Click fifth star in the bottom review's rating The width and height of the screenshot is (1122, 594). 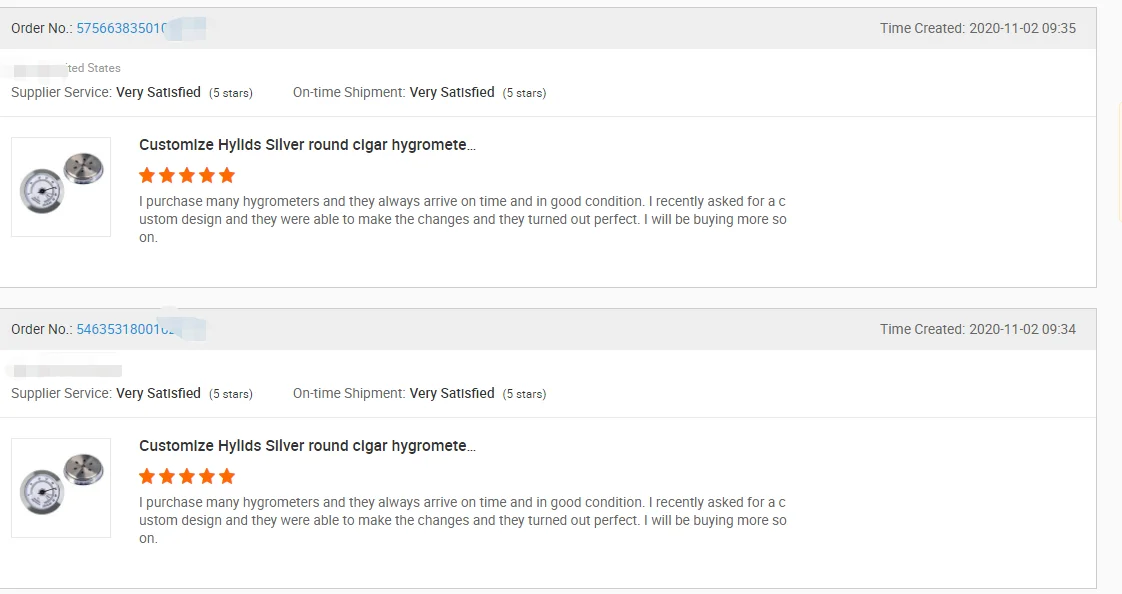click(x=227, y=476)
